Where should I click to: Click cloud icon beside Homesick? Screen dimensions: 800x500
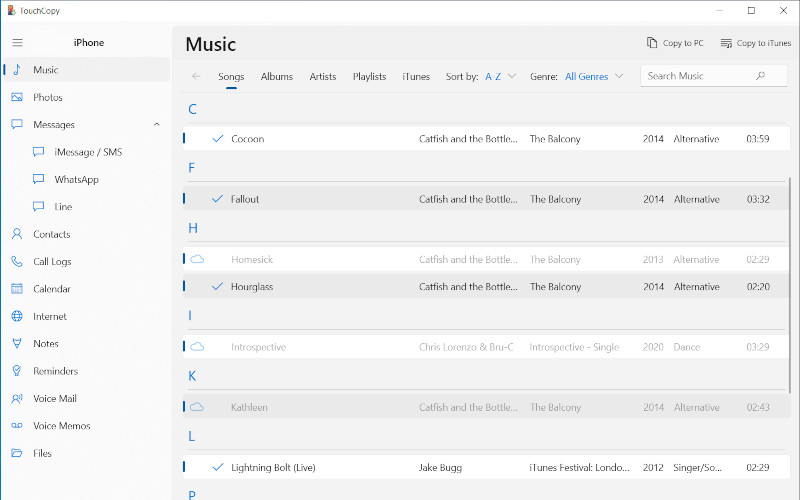pyautogui.click(x=197, y=259)
